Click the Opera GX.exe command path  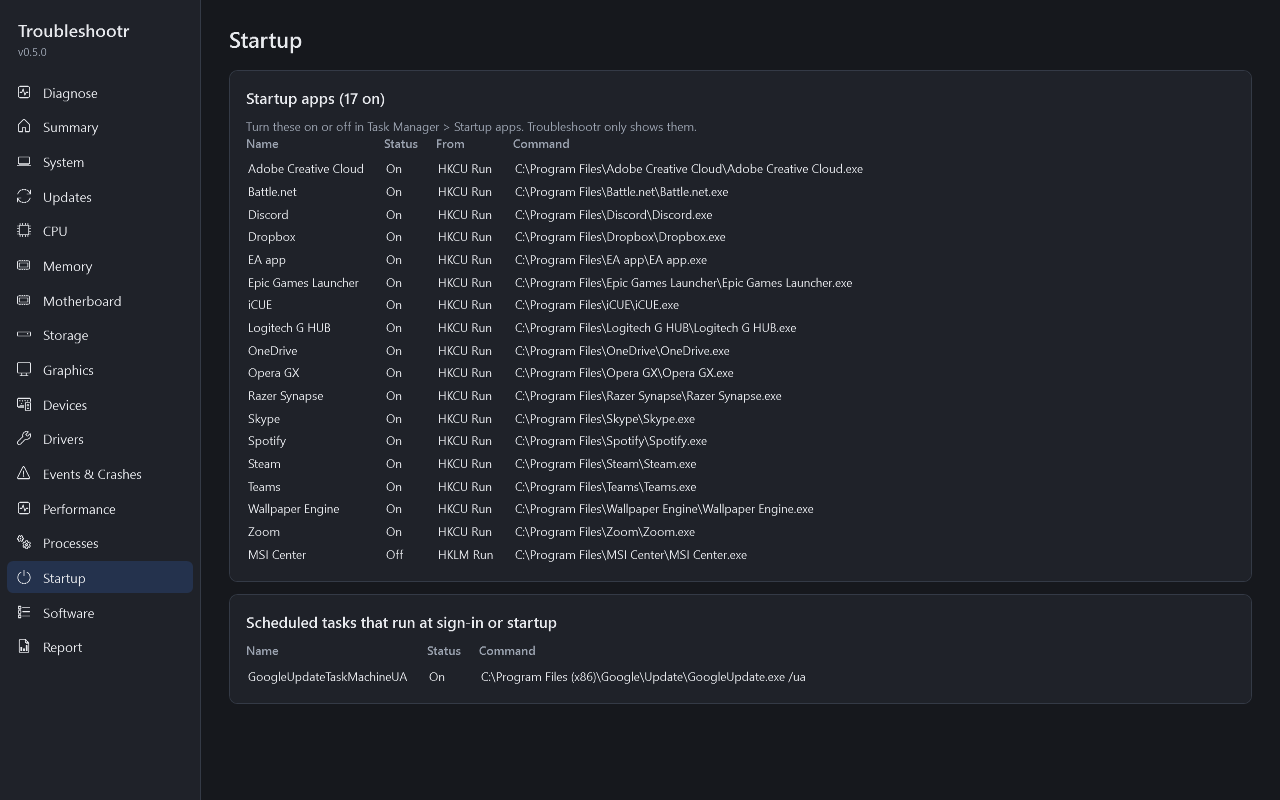coord(624,373)
